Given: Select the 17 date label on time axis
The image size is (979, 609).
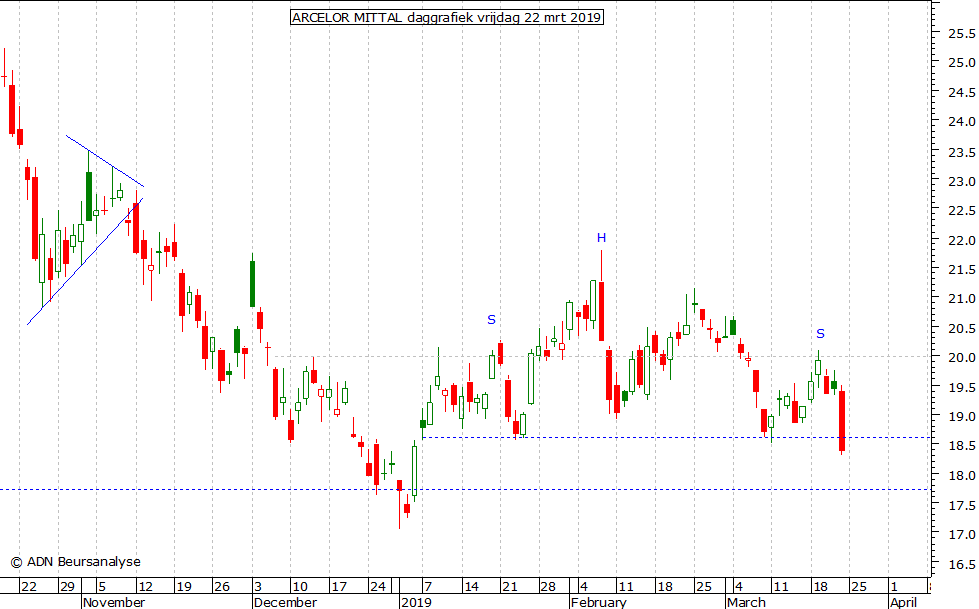Looking at the screenshot, I should [x=338, y=587].
